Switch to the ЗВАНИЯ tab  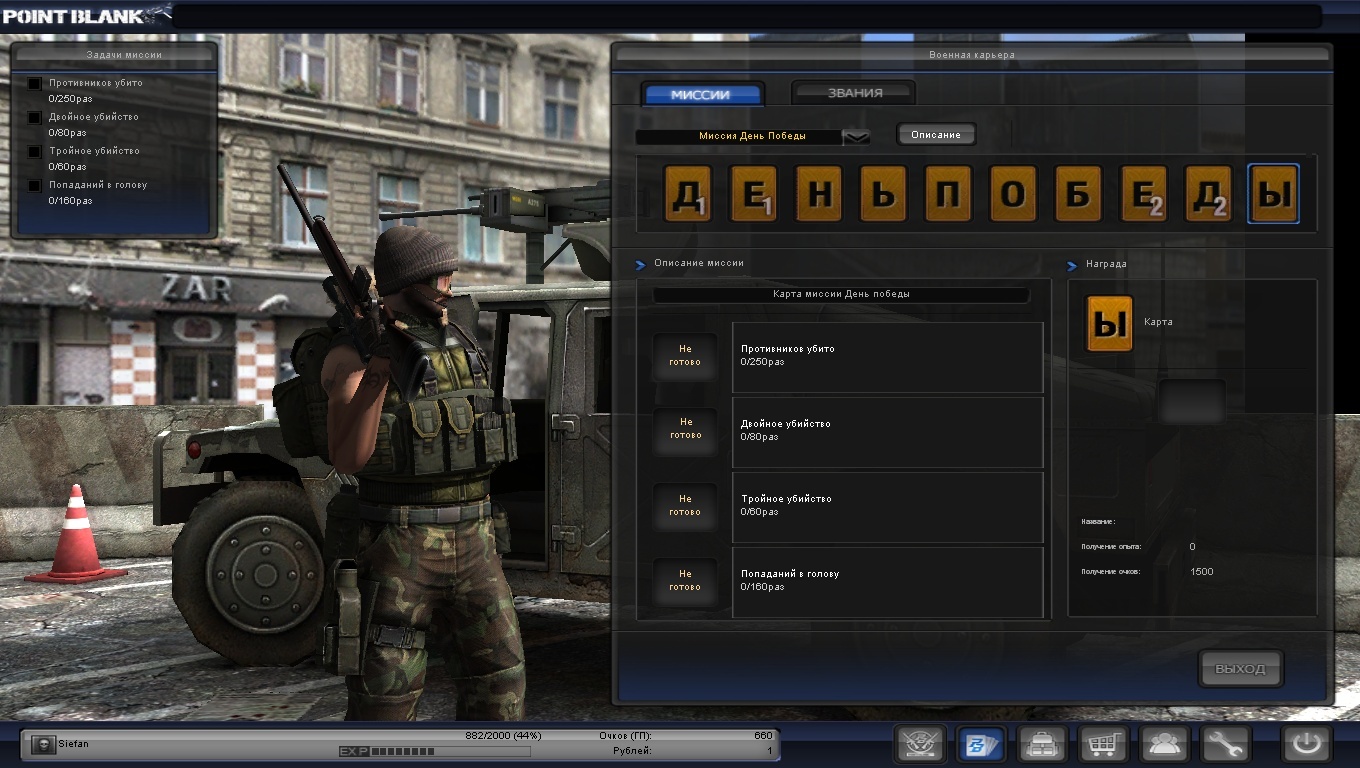coord(854,93)
